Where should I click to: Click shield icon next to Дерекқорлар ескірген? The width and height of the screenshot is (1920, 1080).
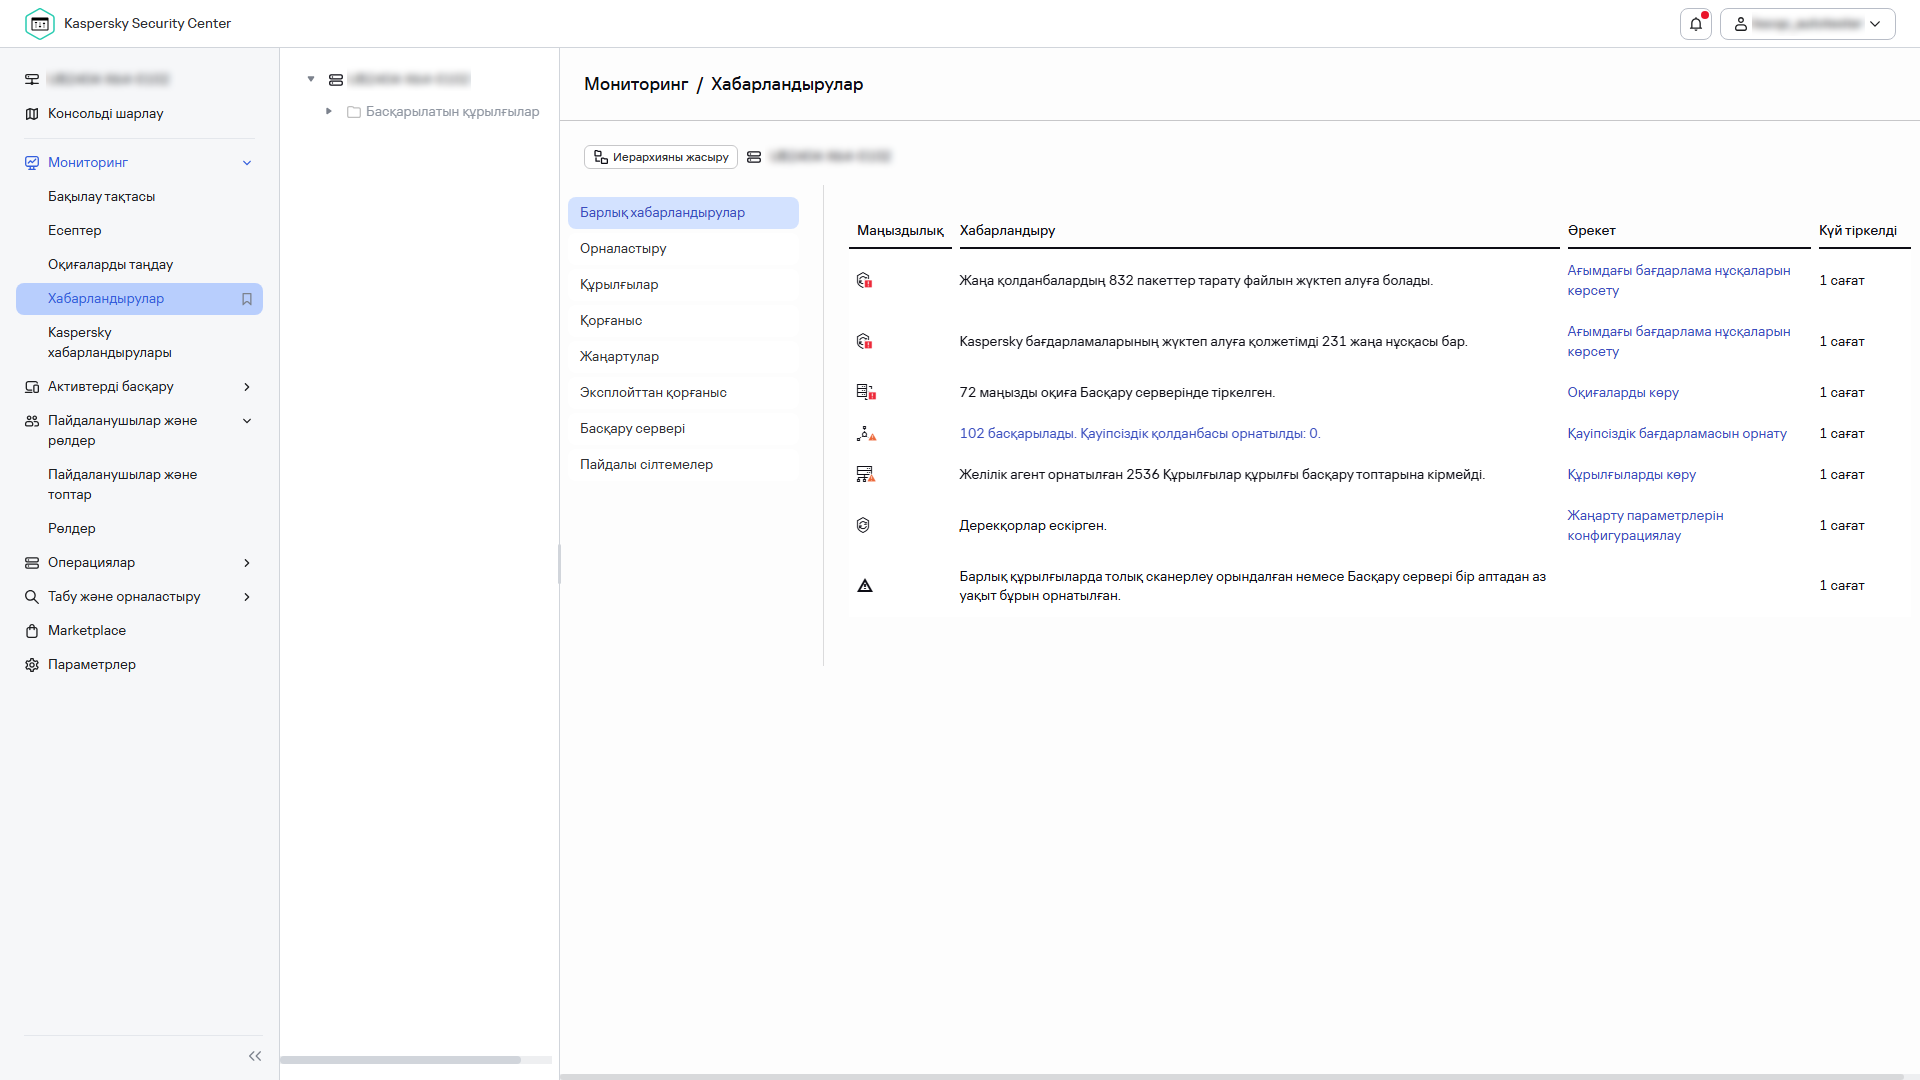pos(863,525)
